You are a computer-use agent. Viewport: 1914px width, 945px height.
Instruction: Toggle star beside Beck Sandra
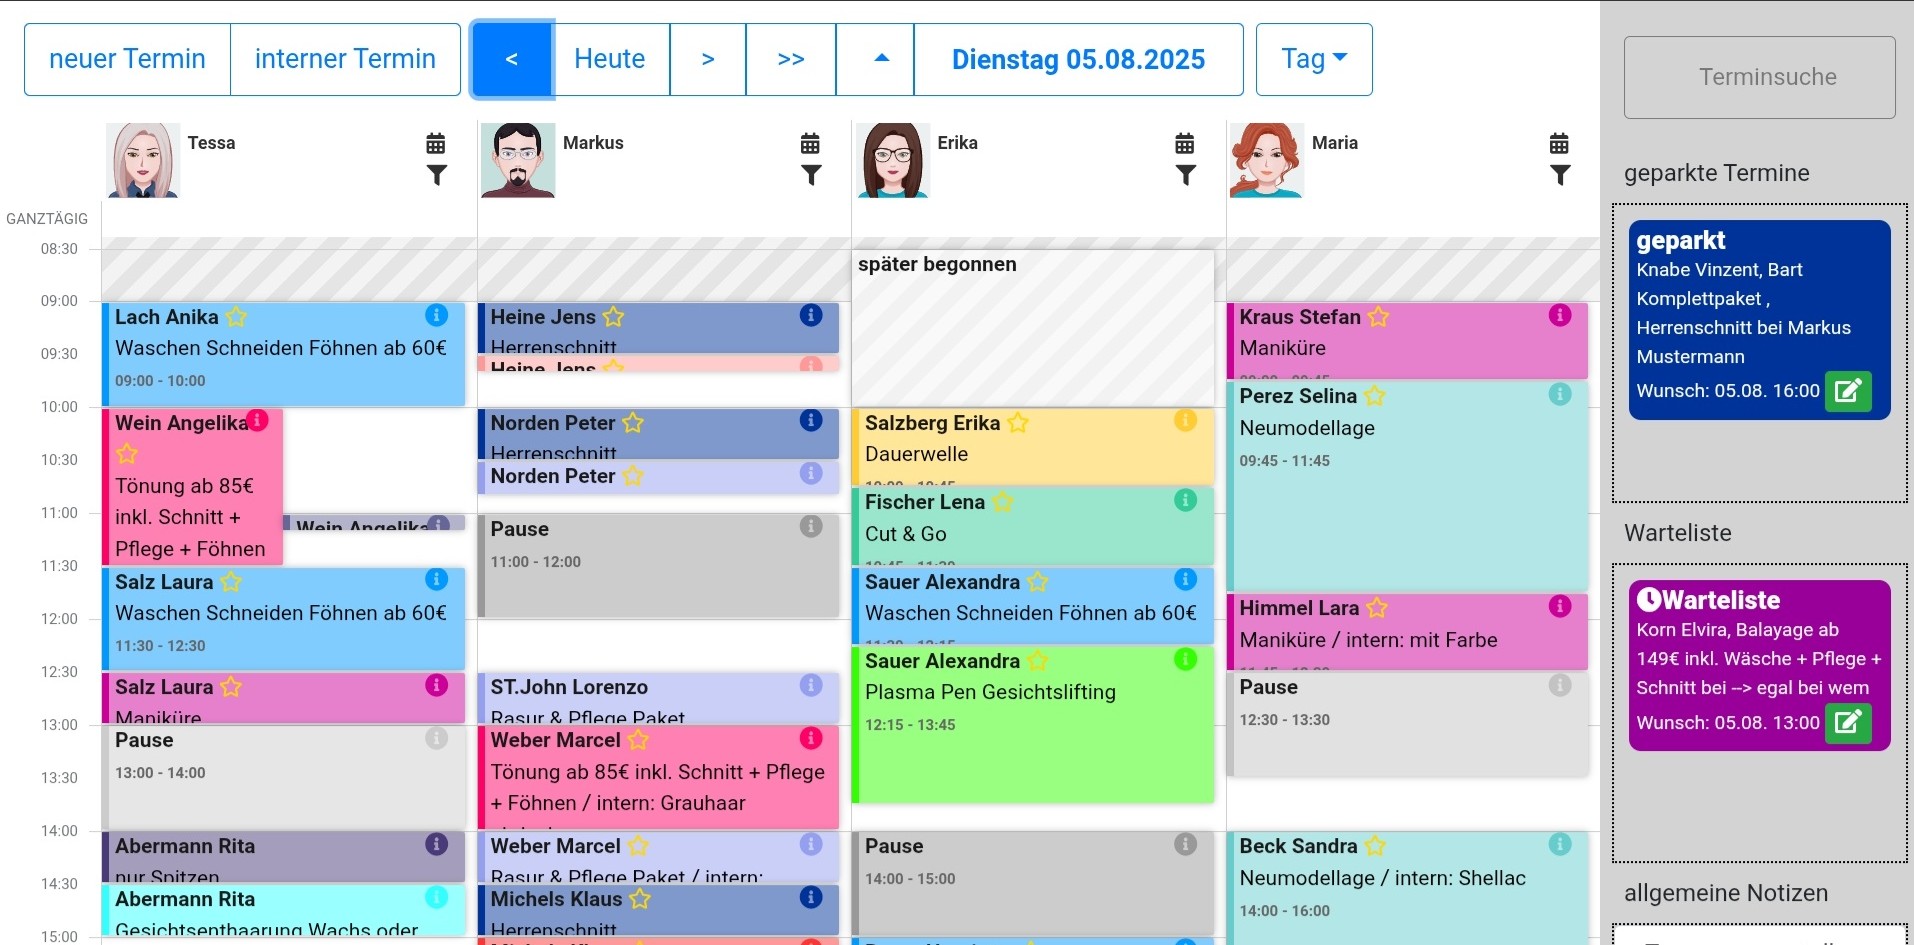pos(1376,846)
